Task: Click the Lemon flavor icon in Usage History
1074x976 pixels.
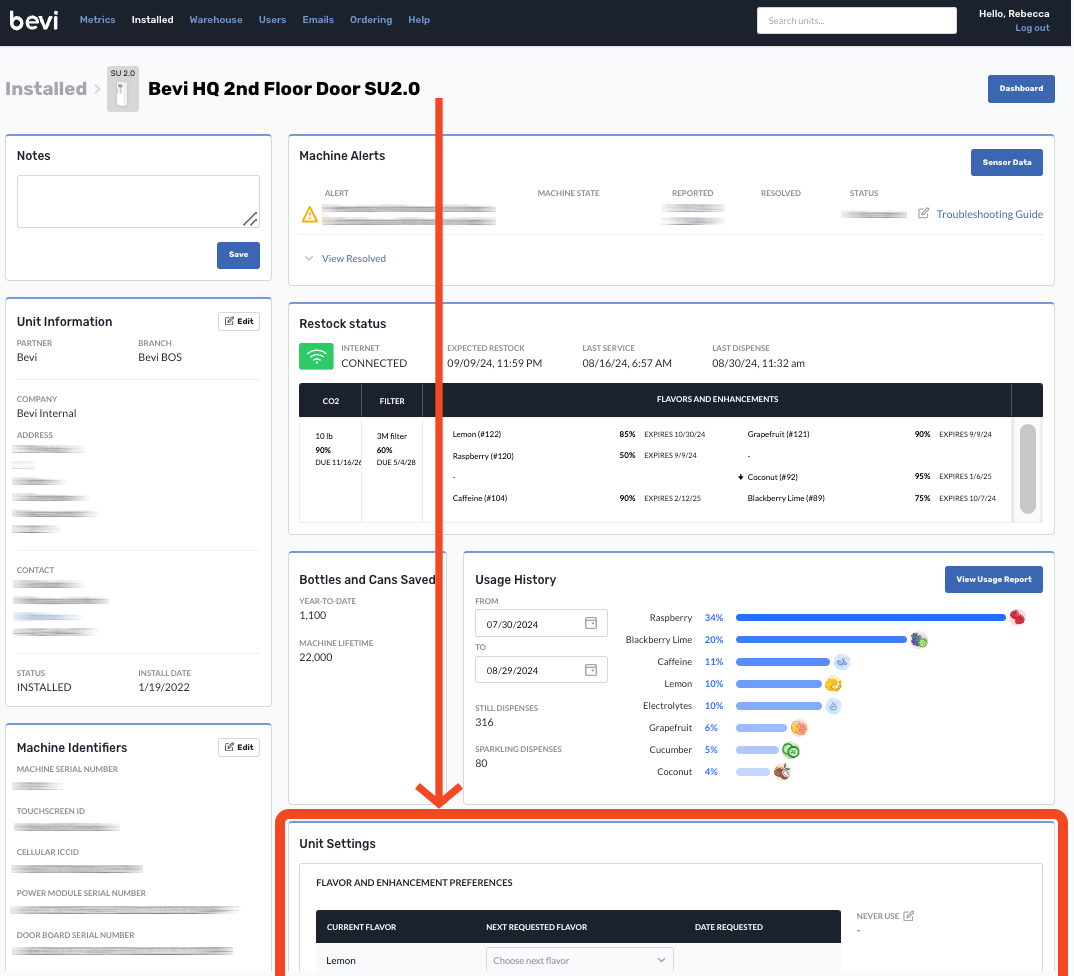Action: coord(833,684)
